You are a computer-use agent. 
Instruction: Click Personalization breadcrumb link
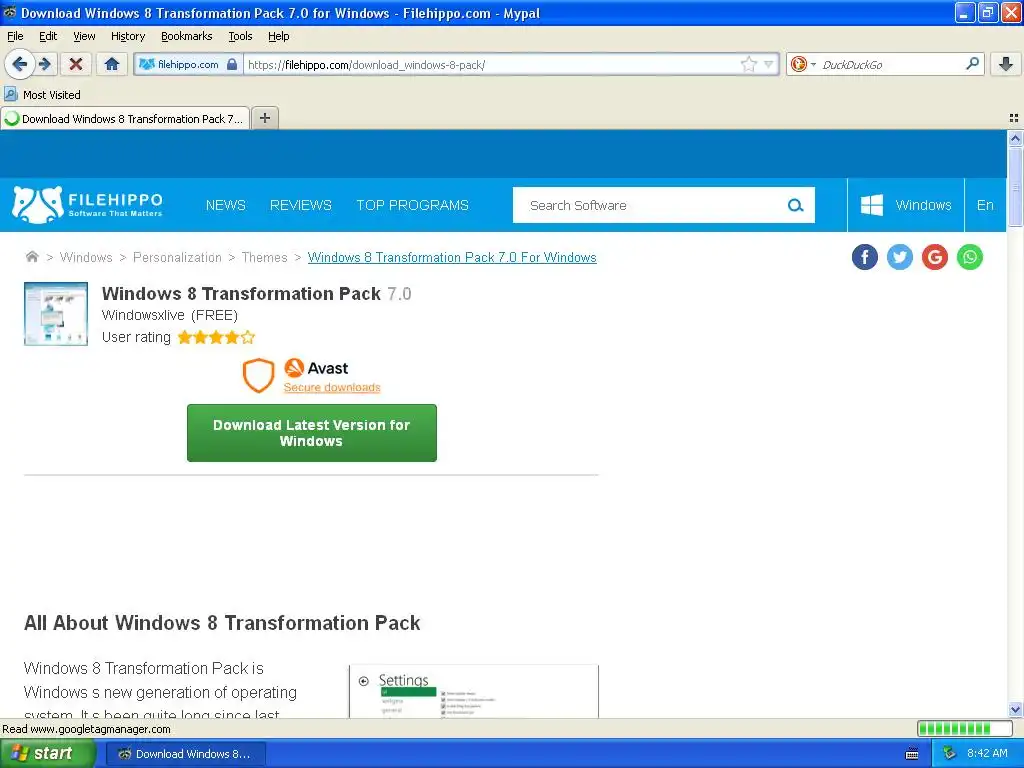pos(177,257)
